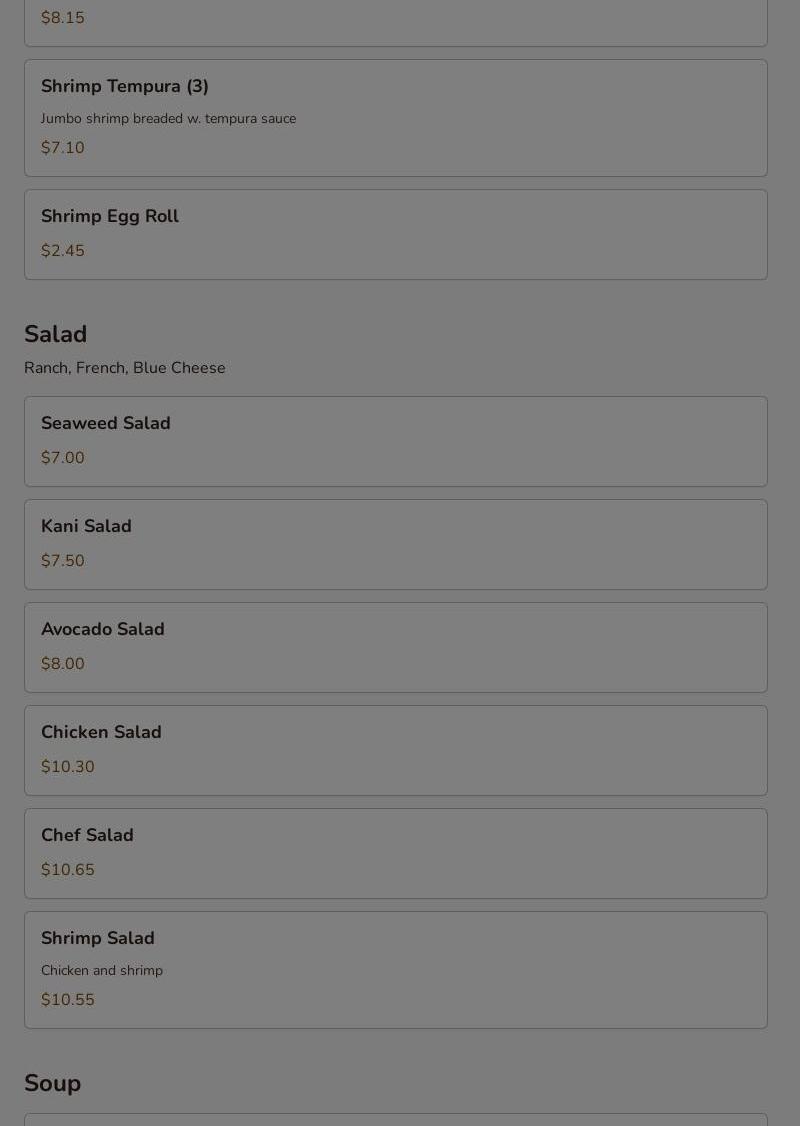Click the Chicken and shrimp description
The width and height of the screenshot is (800, 1126).
point(102,971)
